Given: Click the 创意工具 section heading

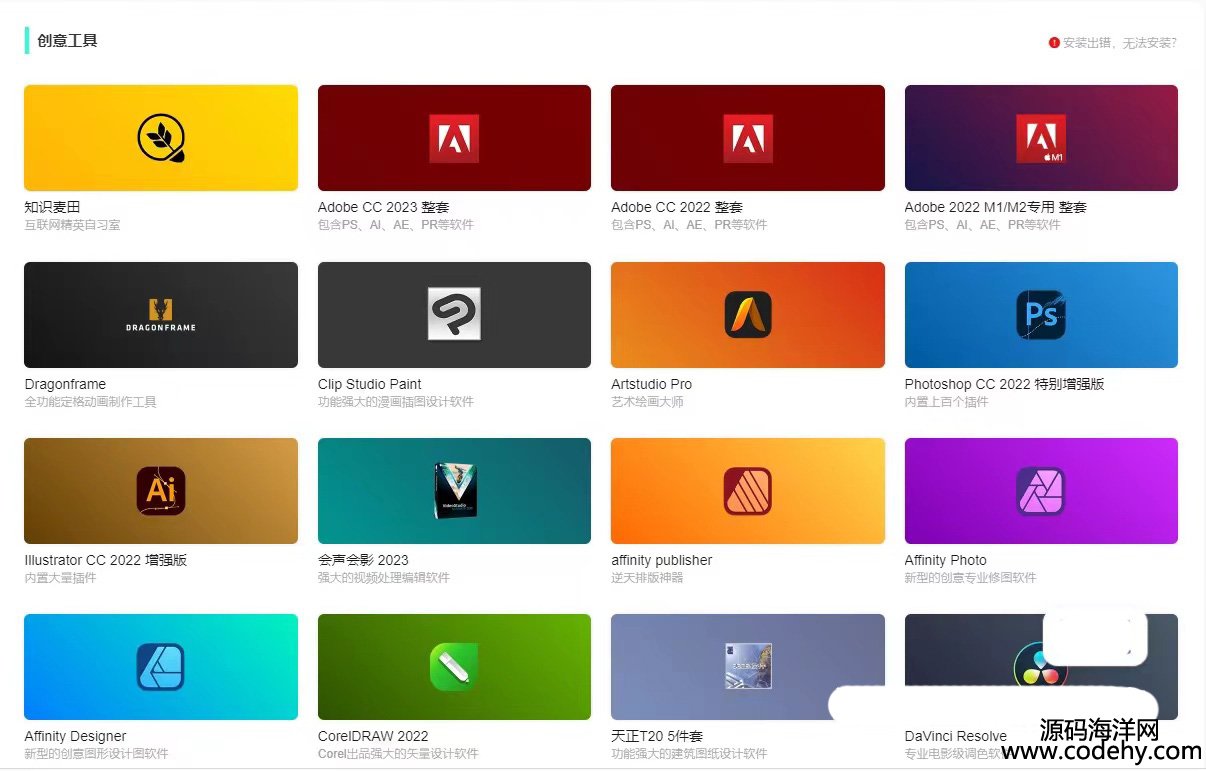Looking at the screenshot, I should [x=67, y=41].
